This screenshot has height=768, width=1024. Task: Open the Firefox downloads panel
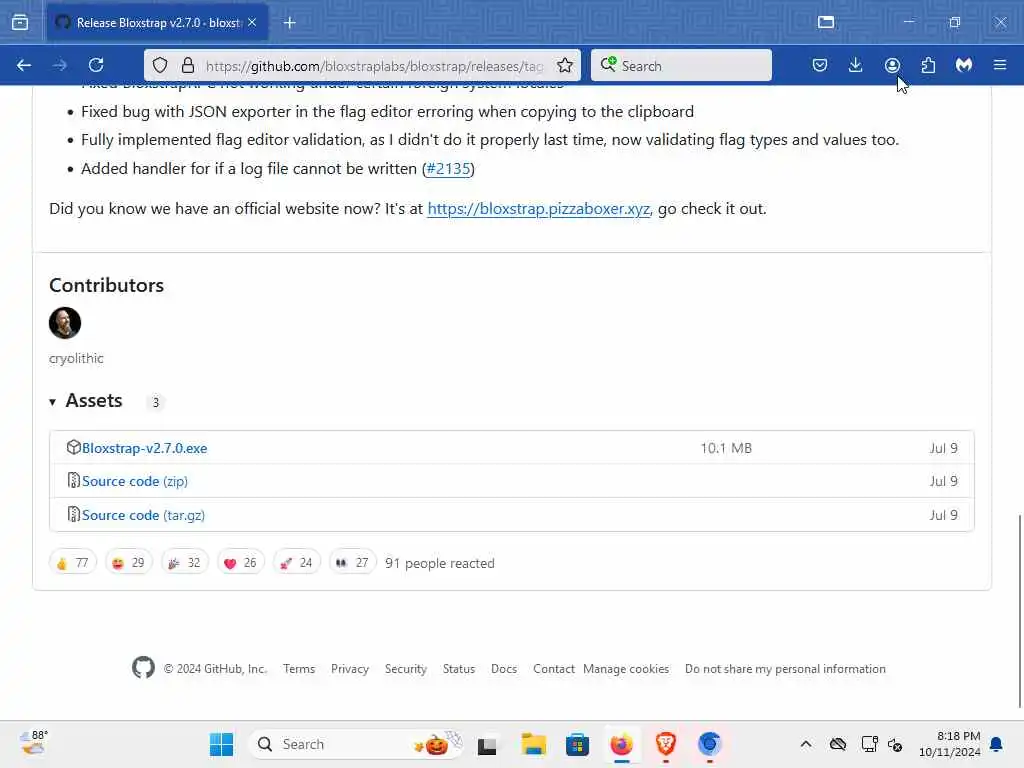click(856, 65)
